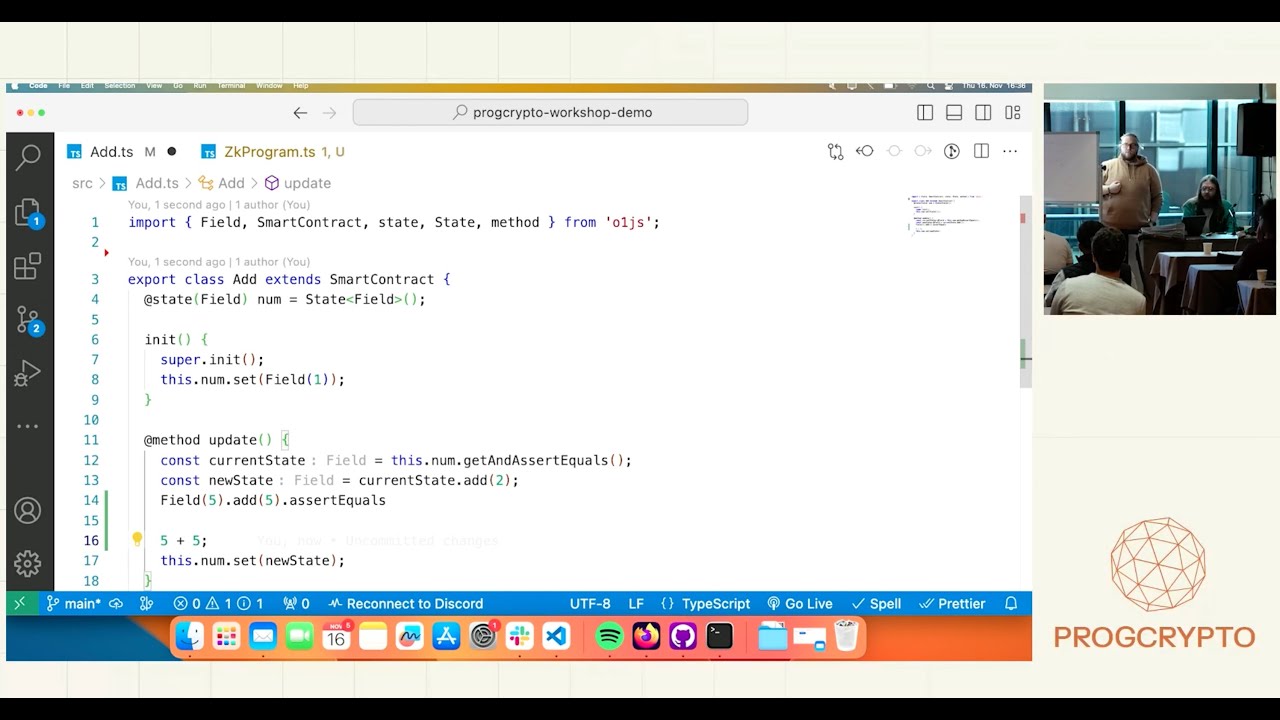The width and height of the screenshot is (1280, 720).
Task: Toggle the primary sidebar layout button
Action: [925, 113]
